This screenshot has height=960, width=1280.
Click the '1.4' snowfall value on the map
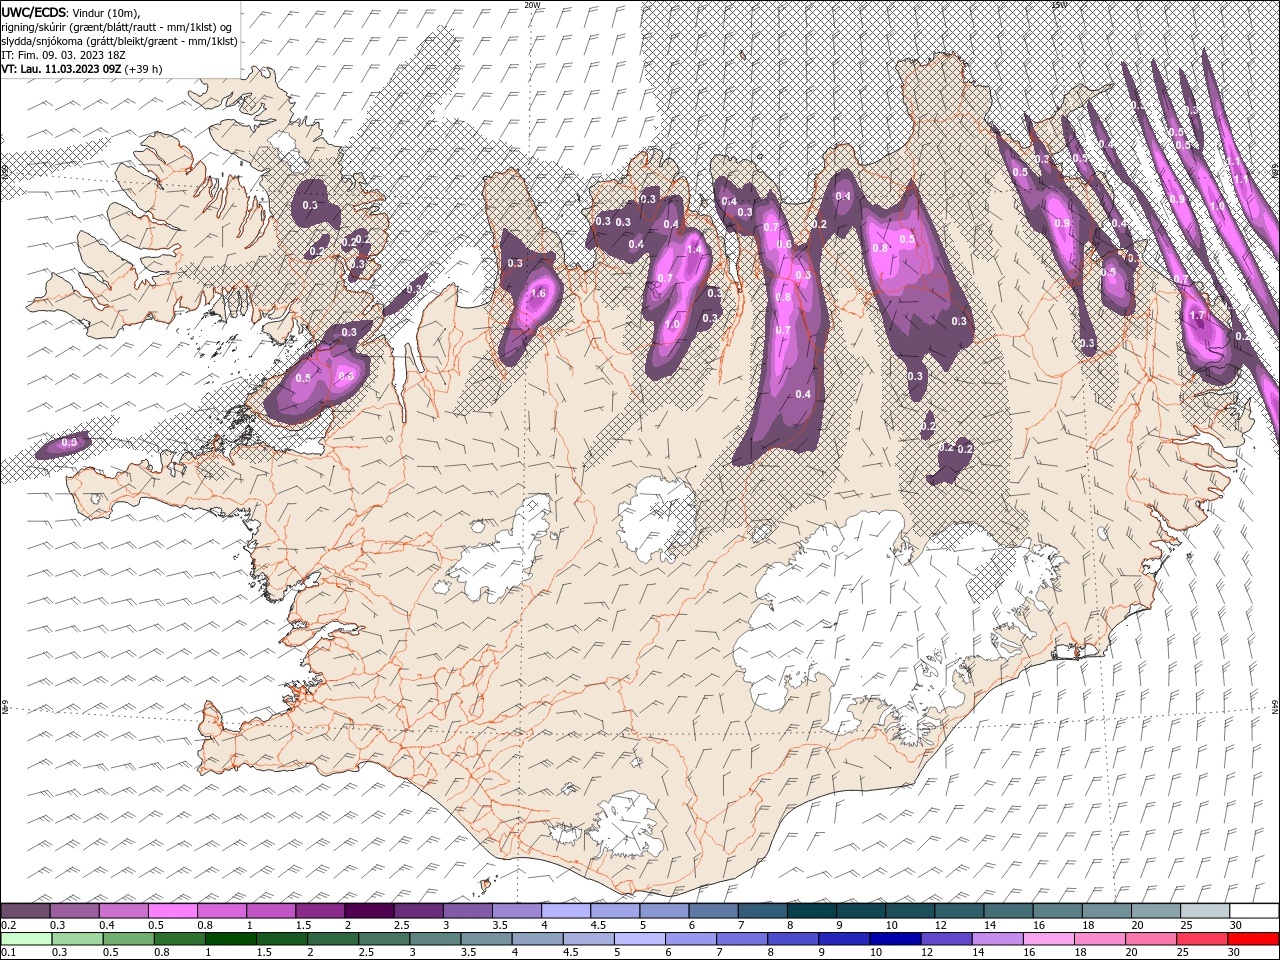coord(694,249)
